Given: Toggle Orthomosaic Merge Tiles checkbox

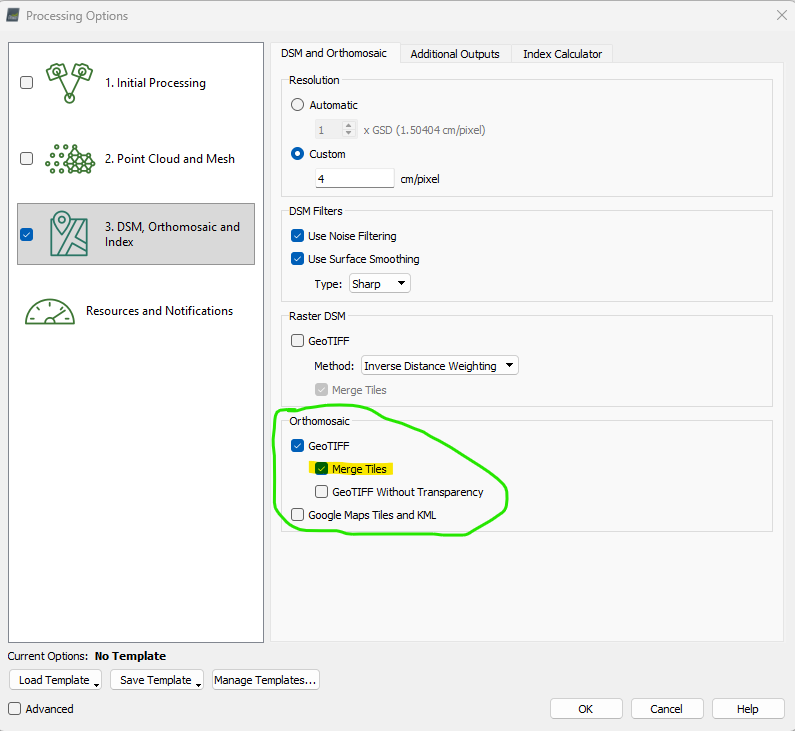Looking at the screenshot, I should coord(322,469).
